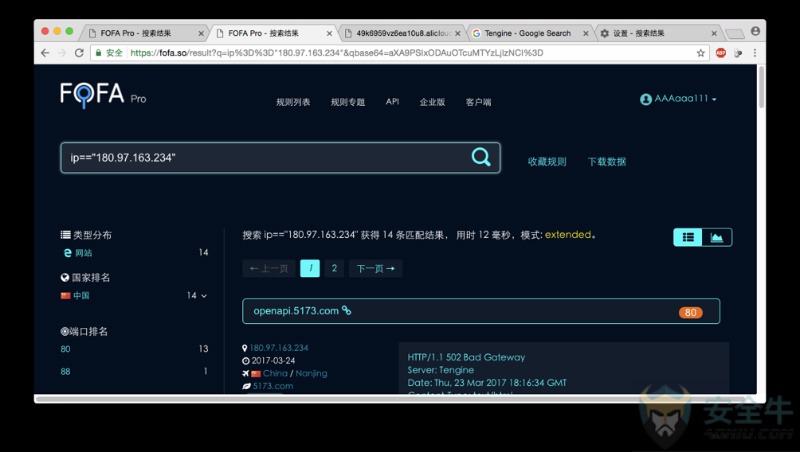
Task: Click the FOFA Pro logo
Action: 103,95
